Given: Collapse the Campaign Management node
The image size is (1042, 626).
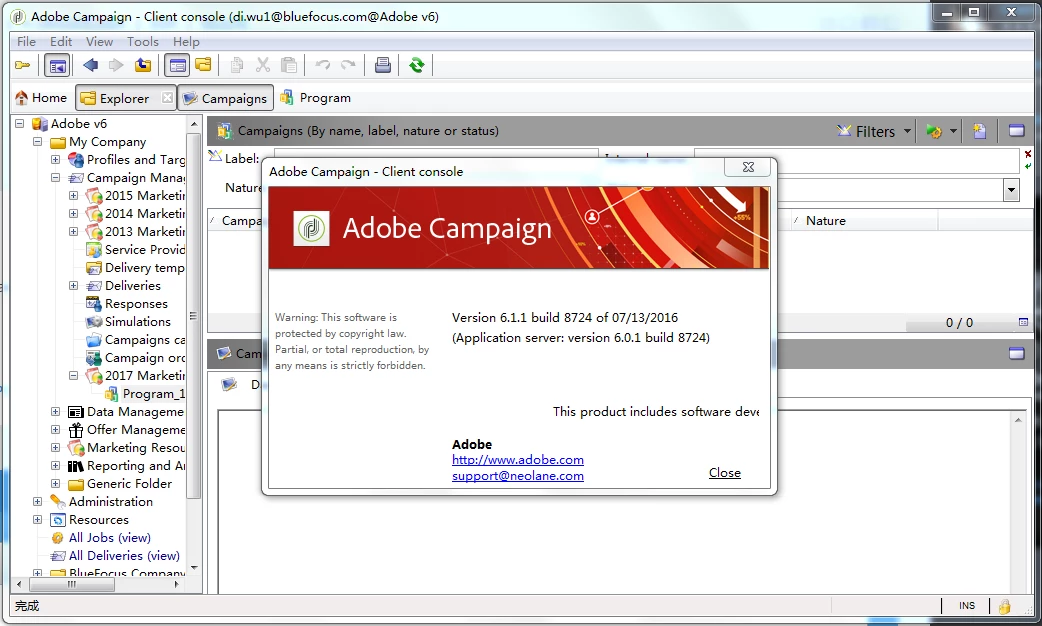Looking at the screenshot, I should (55, 177).
